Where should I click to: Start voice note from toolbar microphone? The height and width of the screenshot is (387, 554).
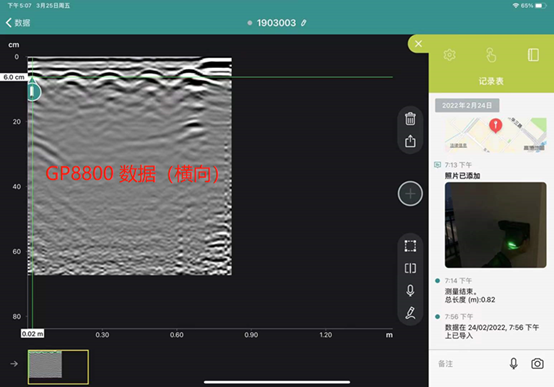point(410,291)
